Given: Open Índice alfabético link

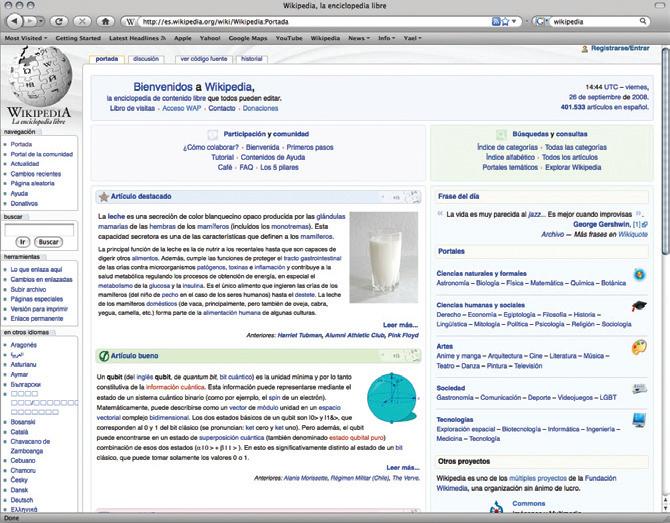Looking at the screenshot, I should (510, 157).
